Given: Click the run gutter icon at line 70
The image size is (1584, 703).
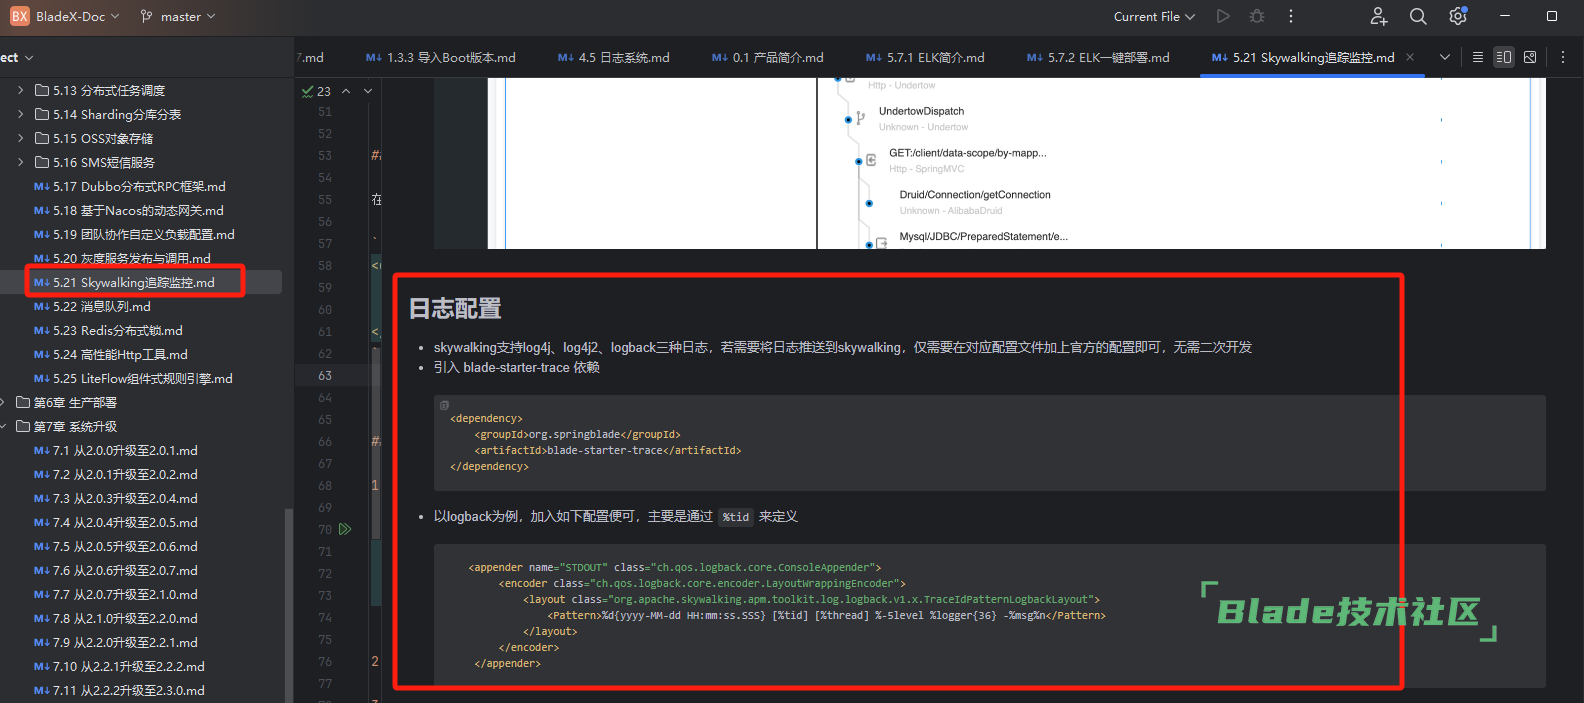Looking at the screenshot, I should pyautogui.click(x=345, y=529).
